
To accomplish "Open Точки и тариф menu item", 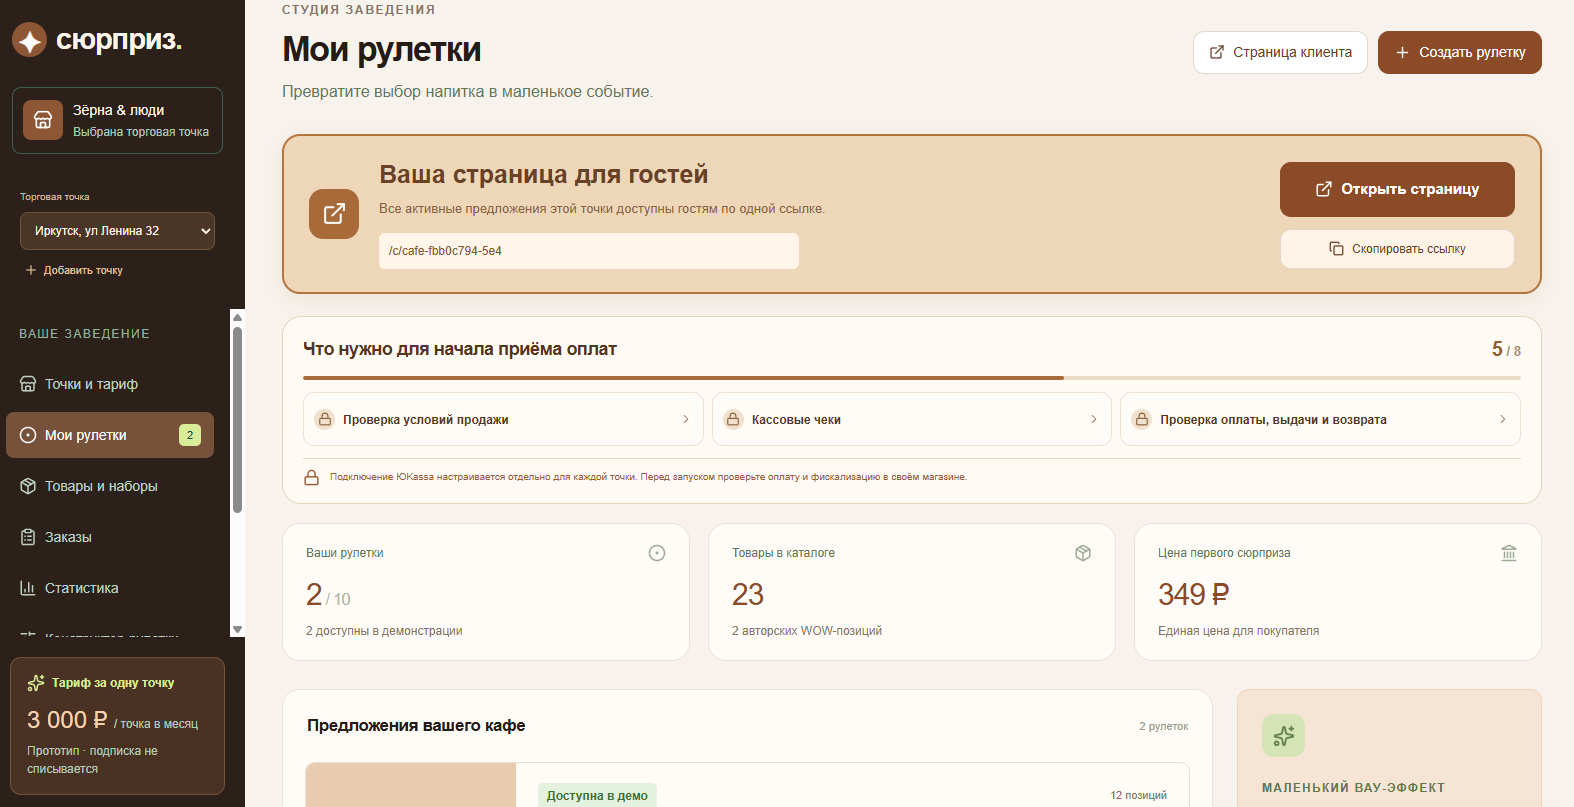I will [x=110, y=384].
